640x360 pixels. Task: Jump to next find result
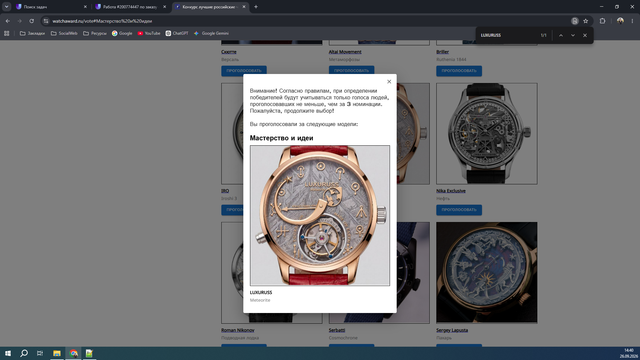pos(573,35)
